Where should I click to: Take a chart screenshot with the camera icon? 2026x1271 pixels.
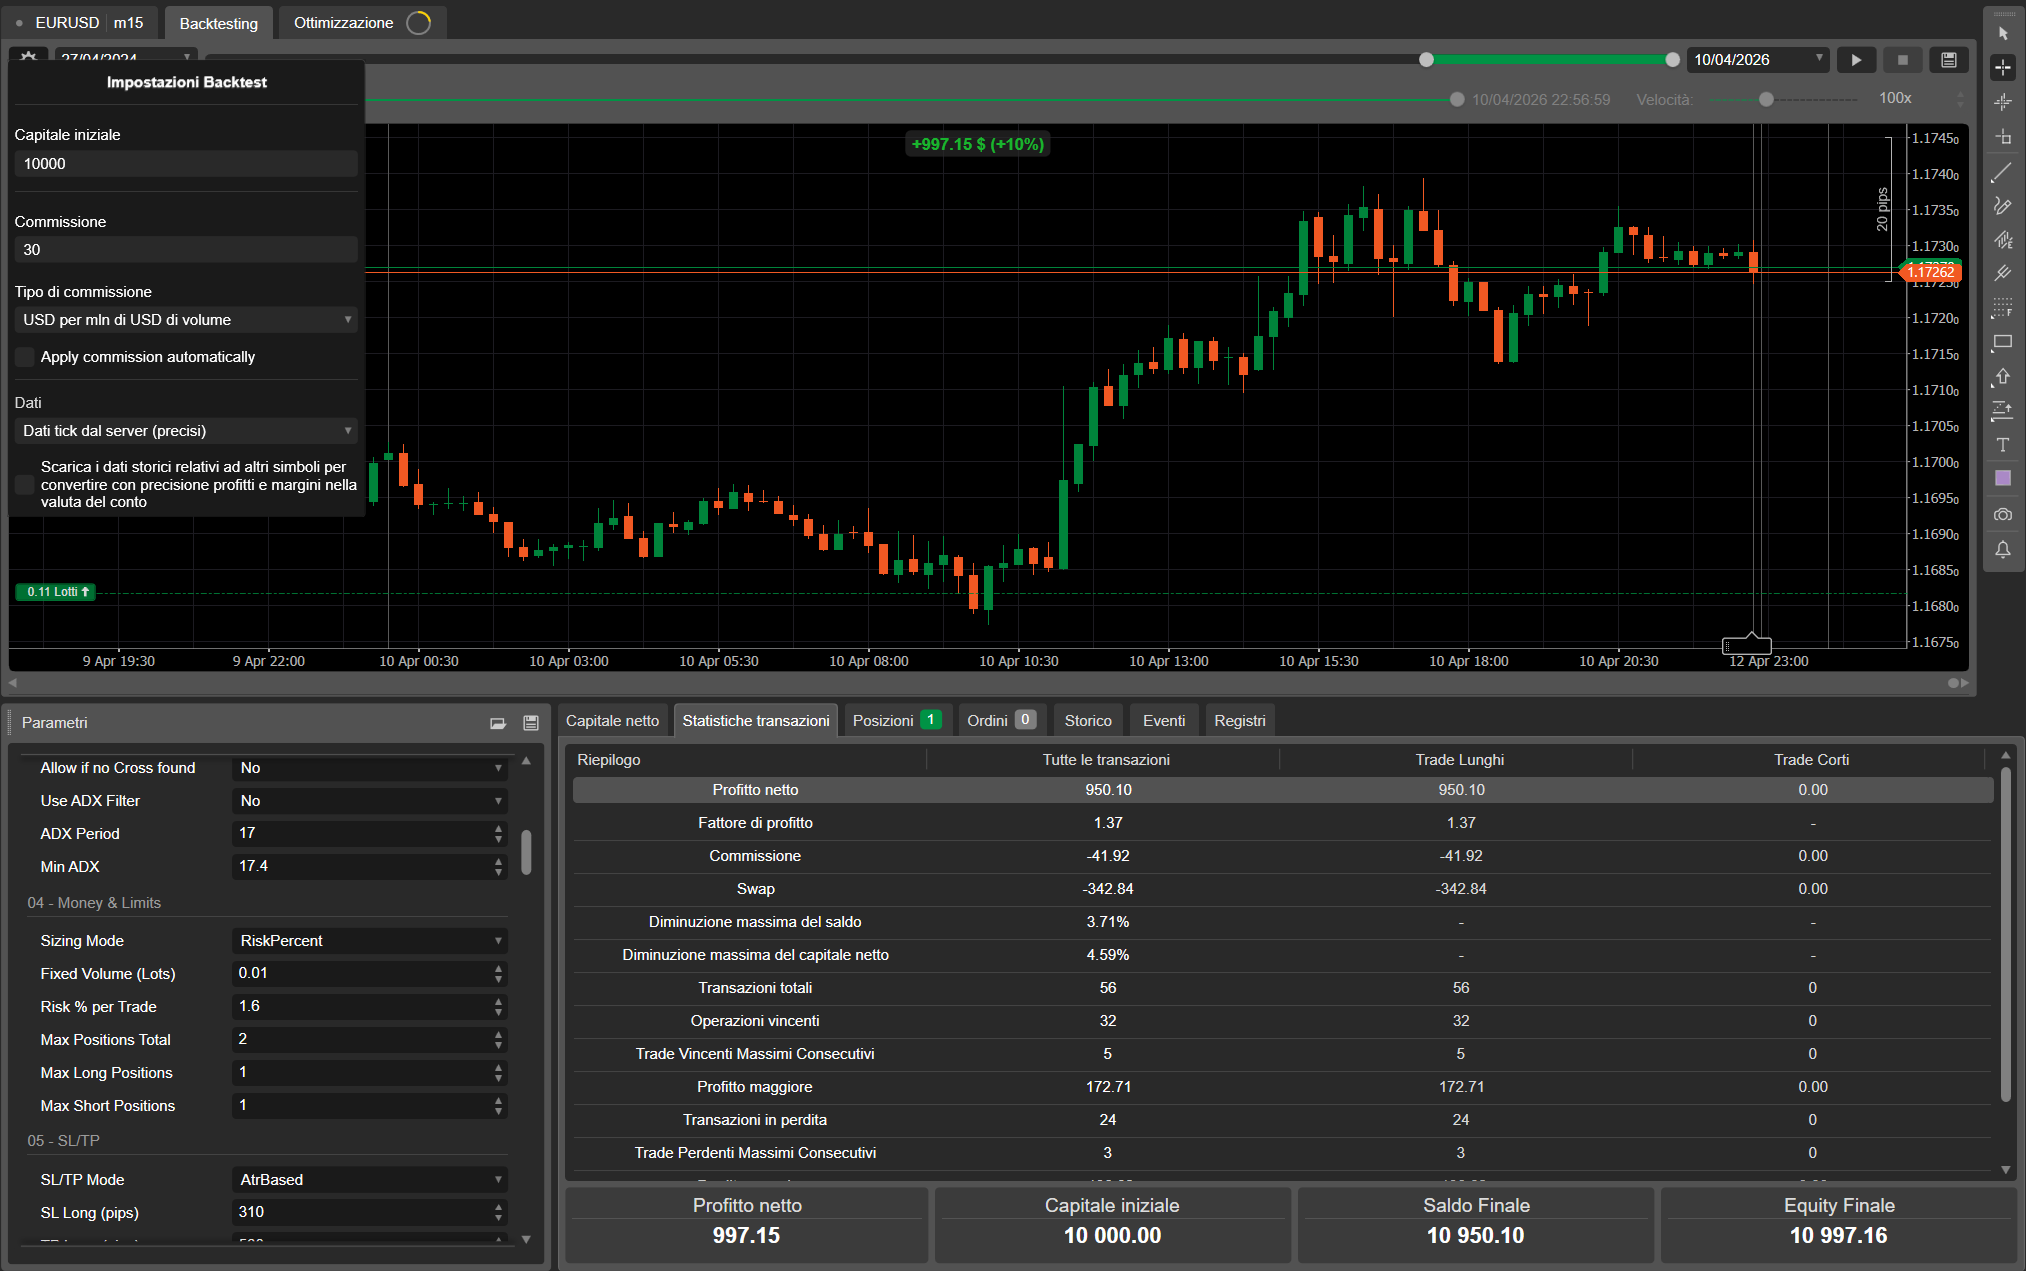click(x=2003, y=514)
